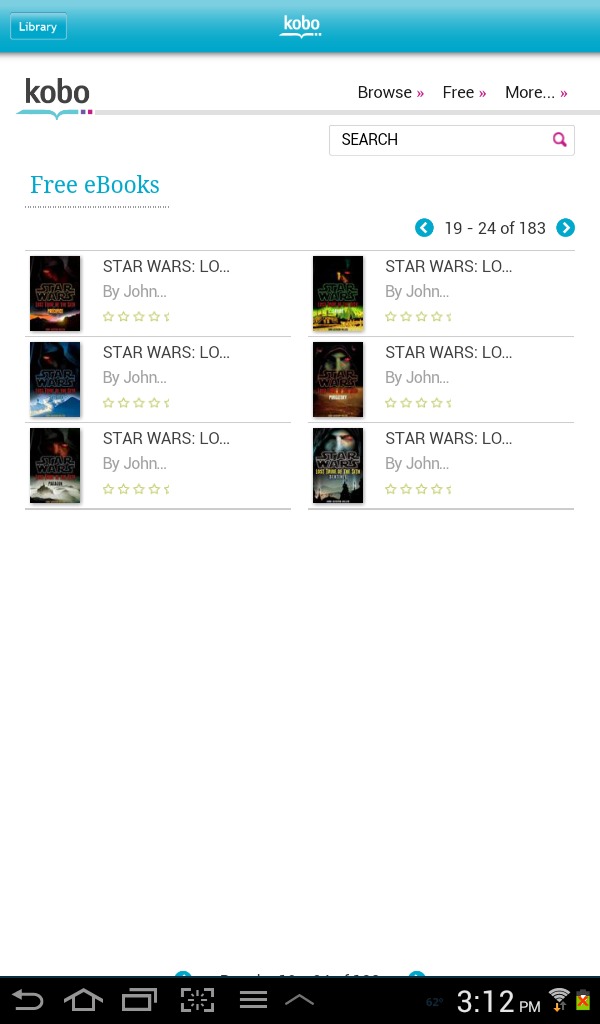Open the Browse menu
Image resolution: width=600 pixels, height=1024 pixels.
tap(390, 93)
